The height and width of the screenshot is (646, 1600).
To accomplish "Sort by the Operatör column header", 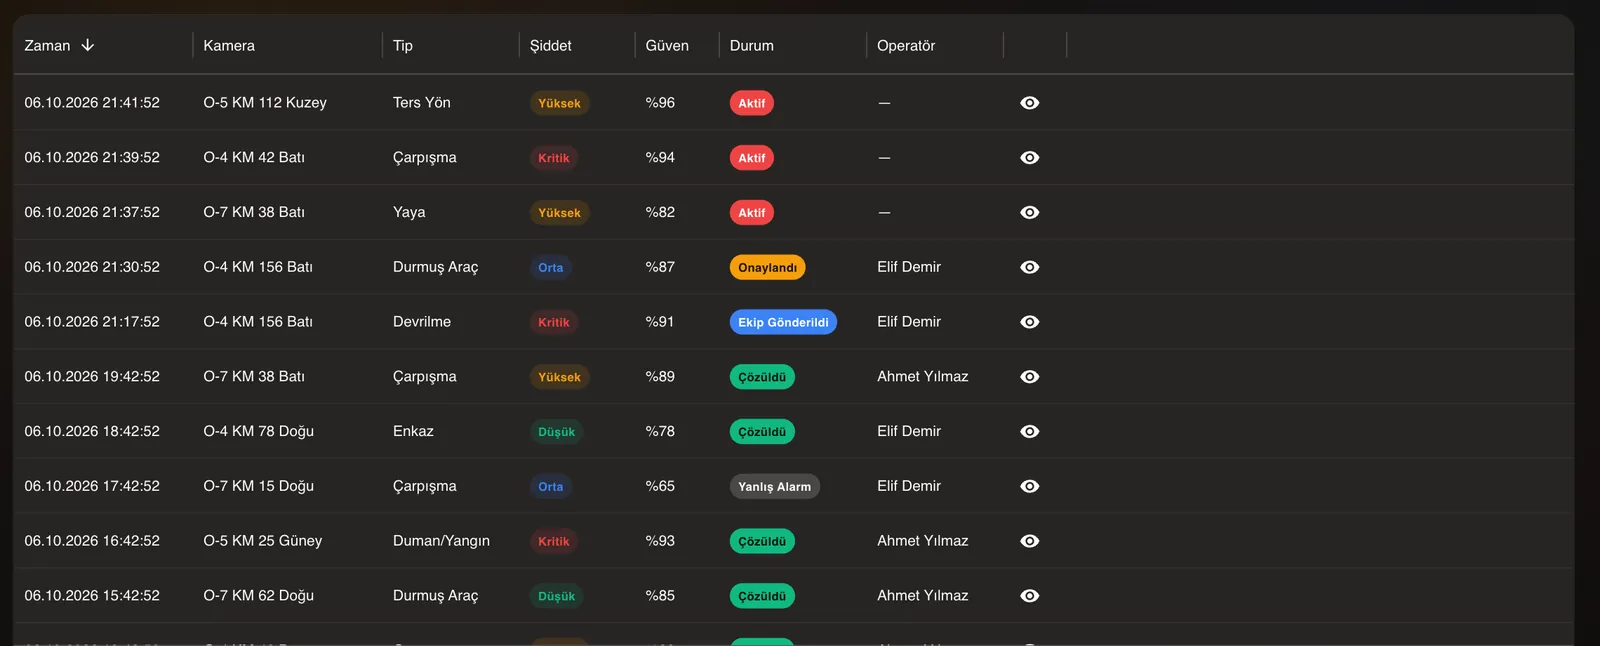I will 906,46.
